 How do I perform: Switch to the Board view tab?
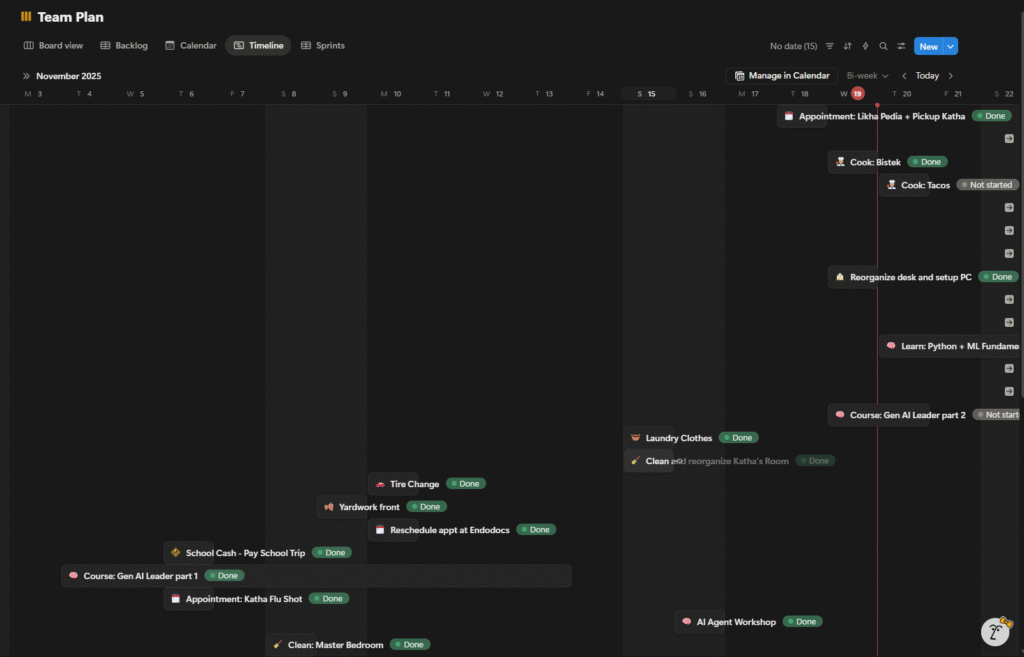tap(53, 45)
